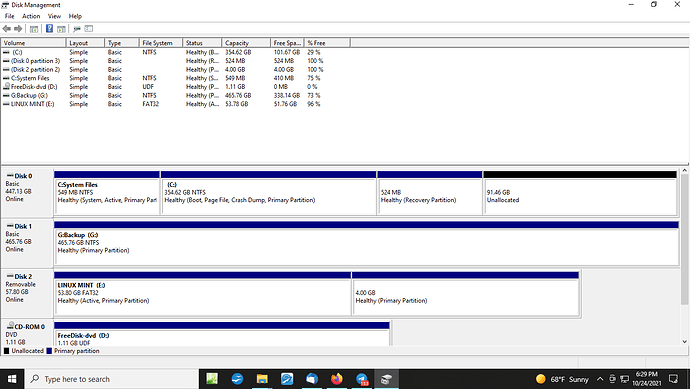Click the File System column header
690x389 pixels.
click(x=161, y=43)
